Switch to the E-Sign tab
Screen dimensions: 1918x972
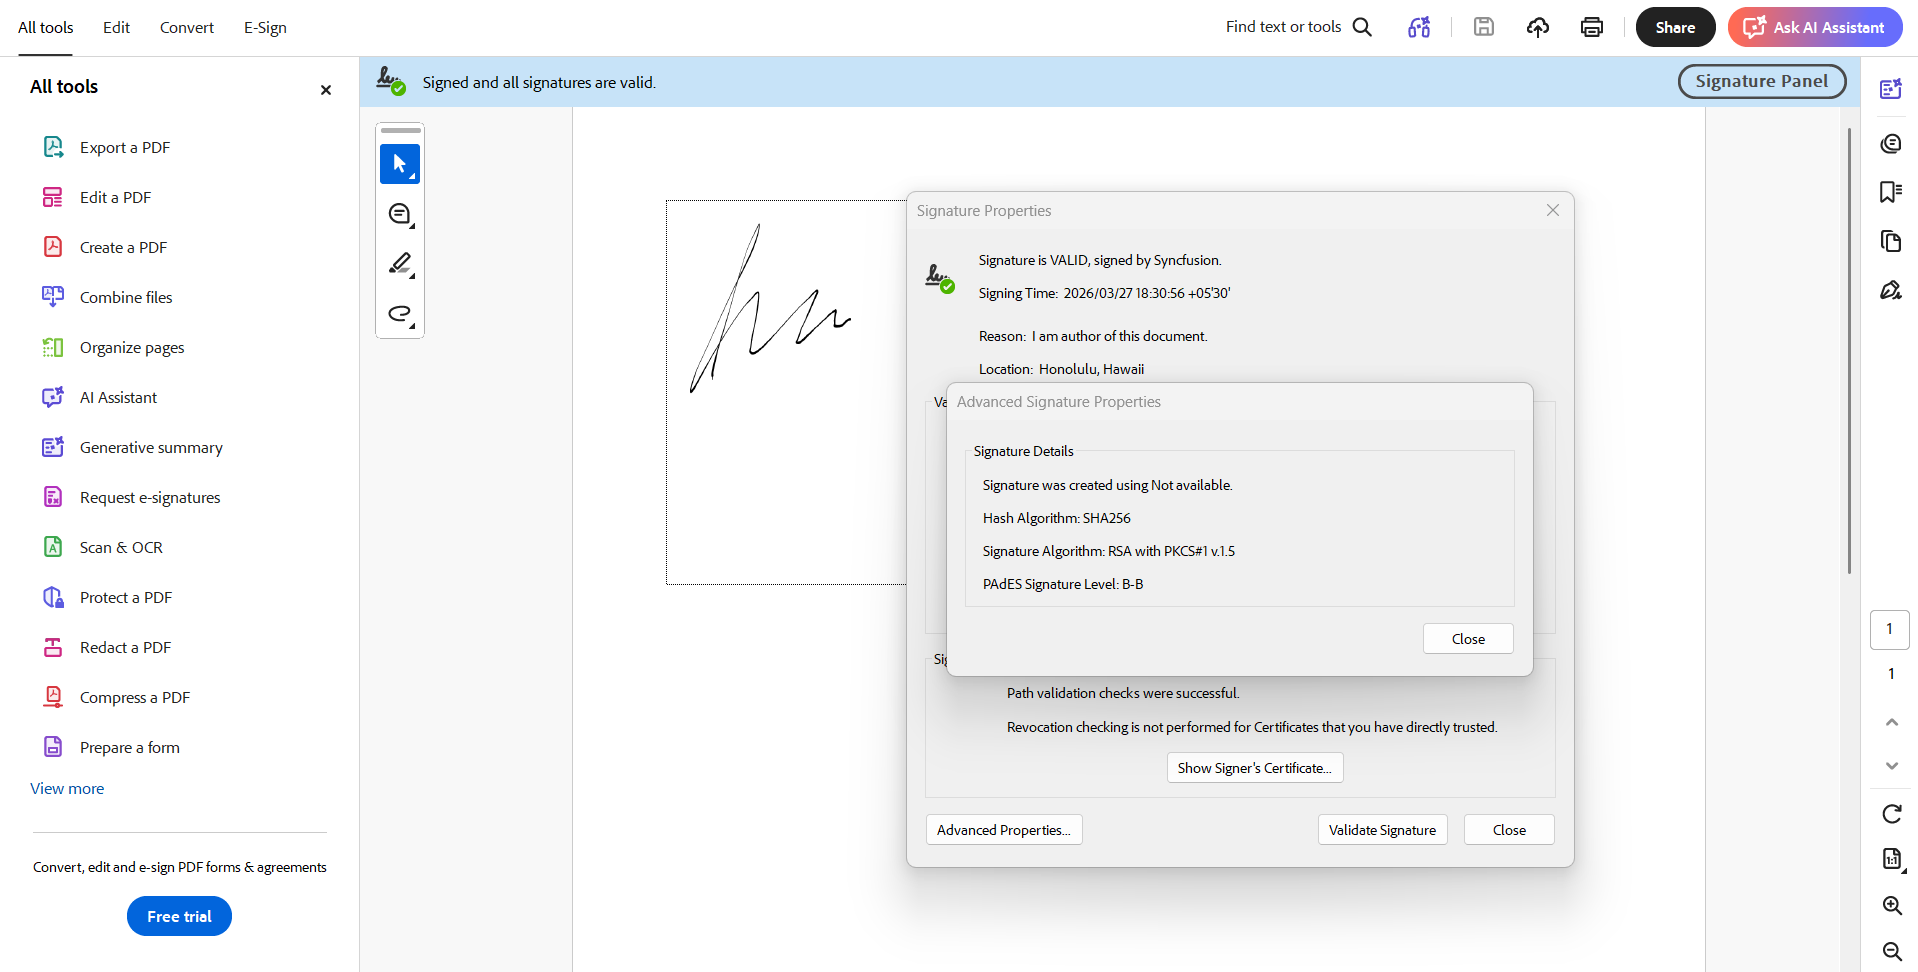(265, 27)
